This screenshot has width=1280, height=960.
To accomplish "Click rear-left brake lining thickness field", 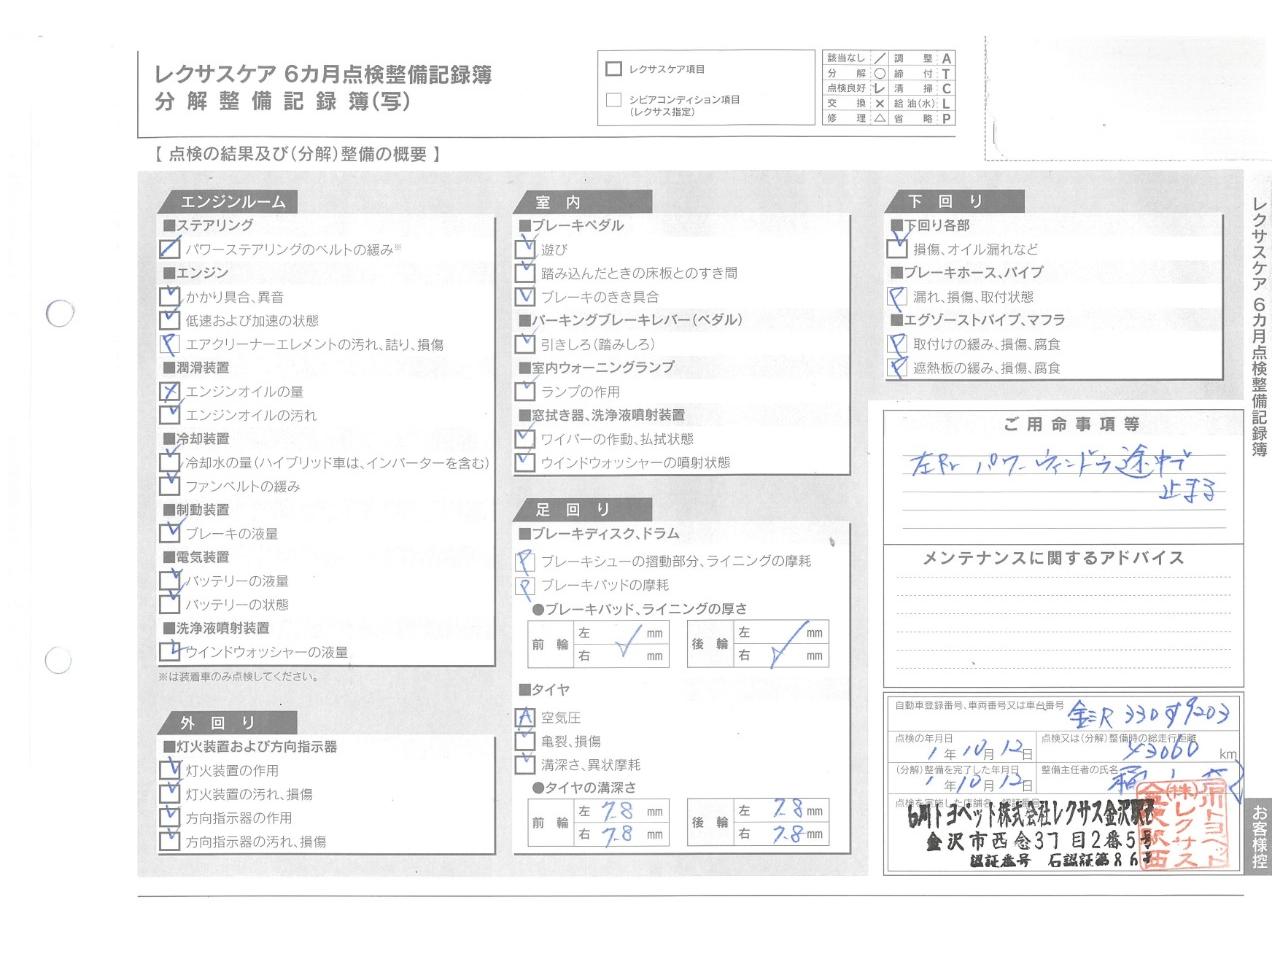I will tap(781, 633).
